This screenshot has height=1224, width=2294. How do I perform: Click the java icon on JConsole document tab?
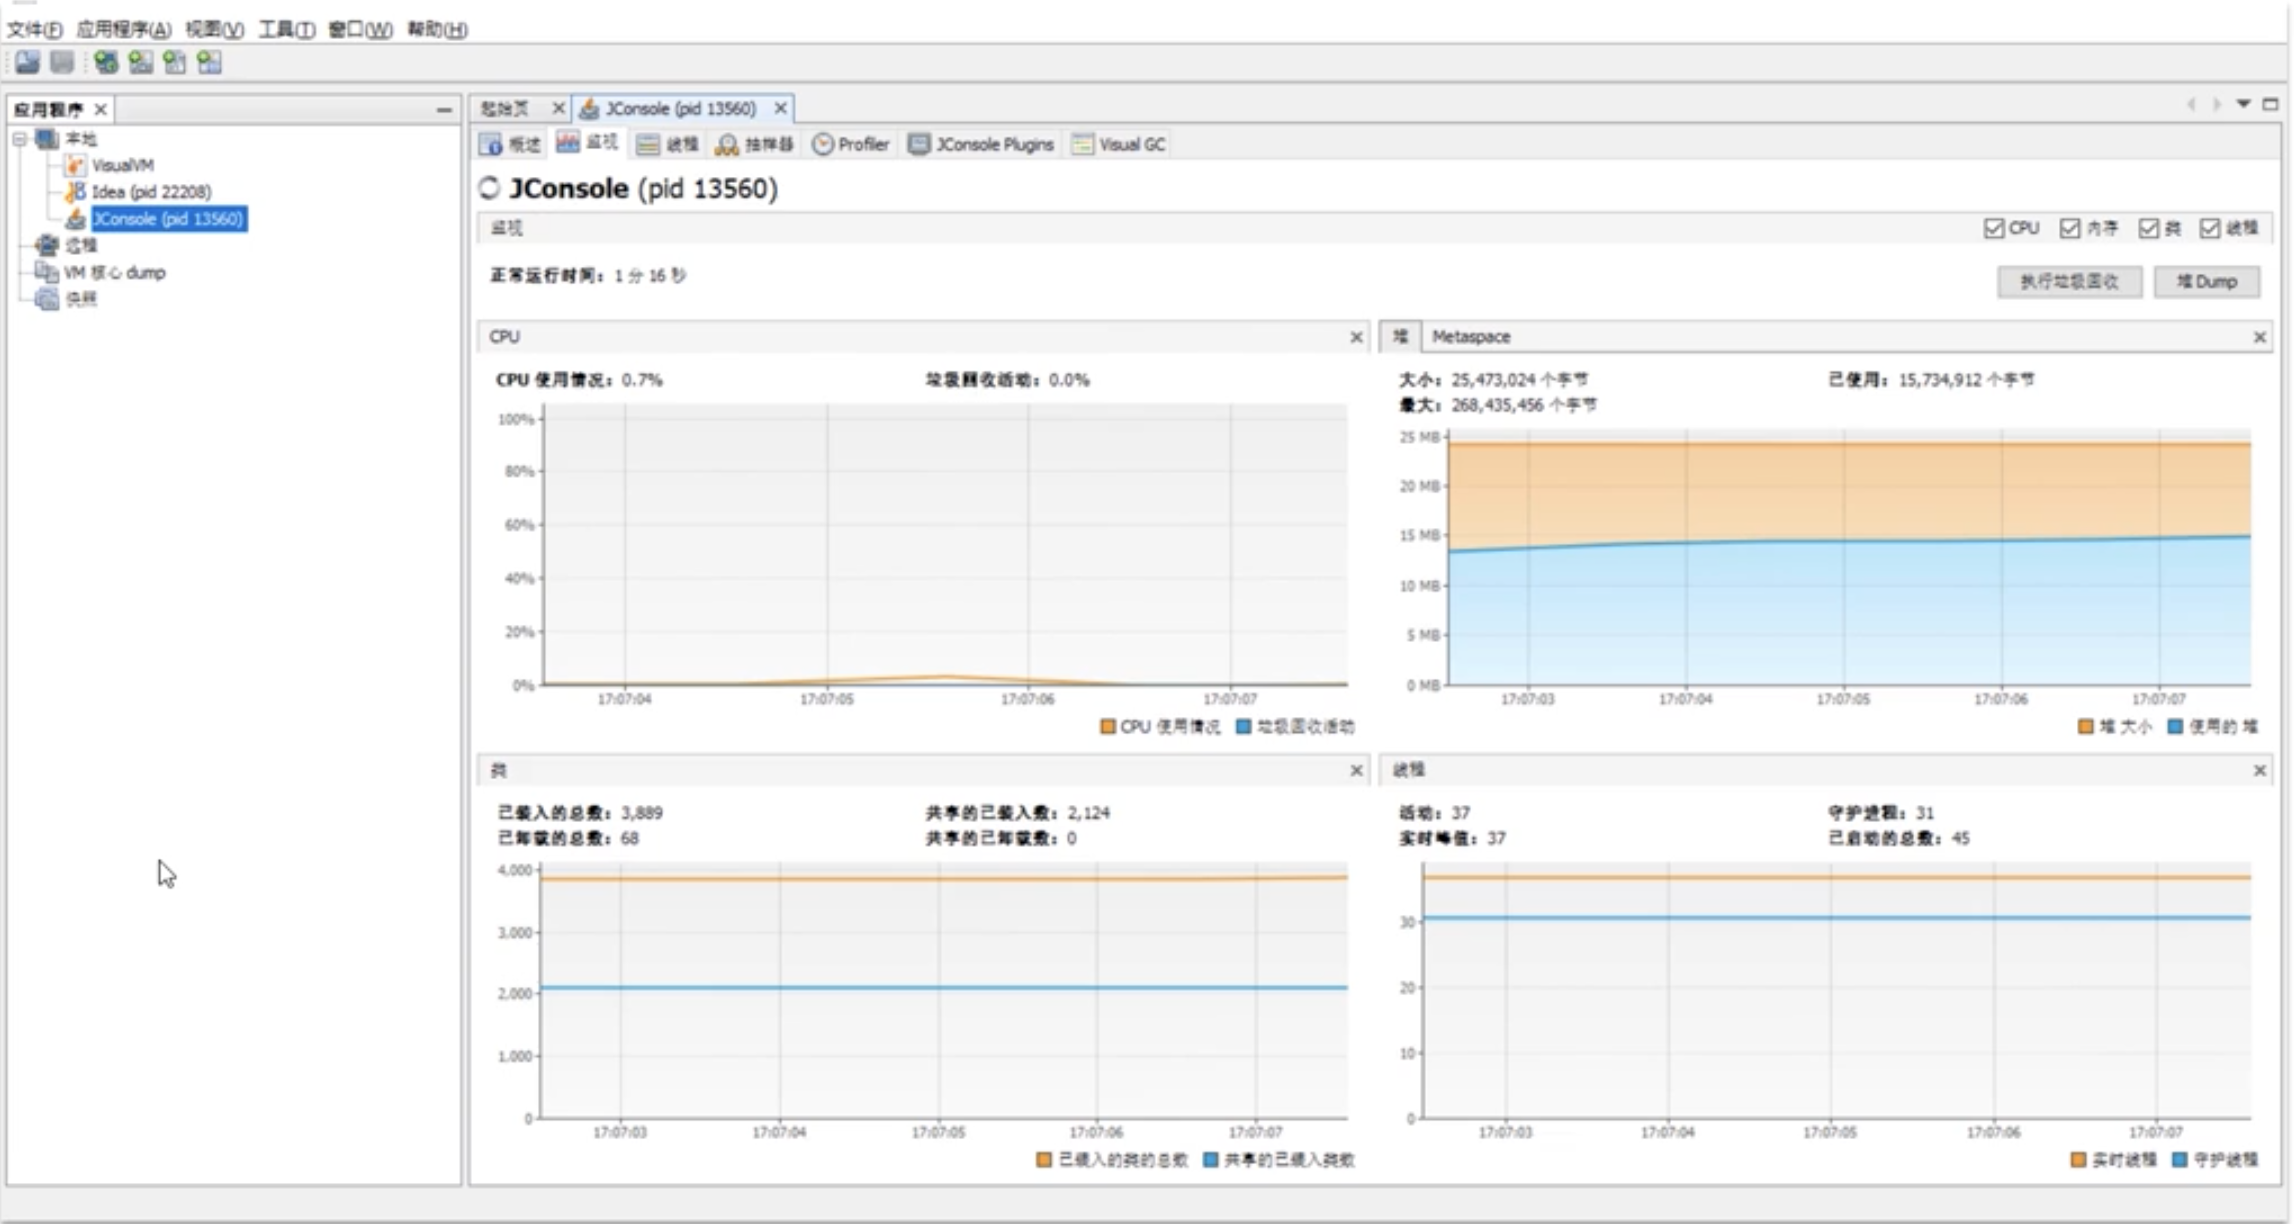coord(590,108)
